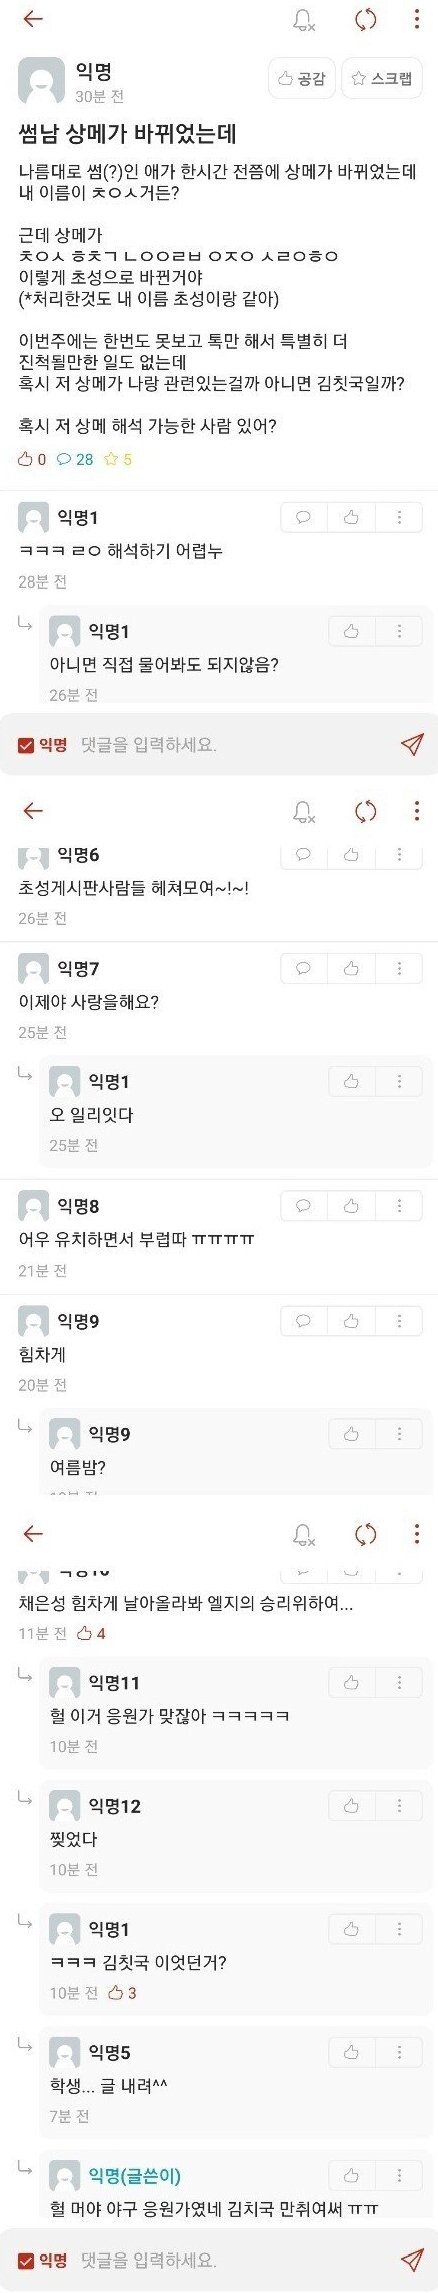Open more options for 익명1's first comment
This screenshot has height=2293, width=438.
[399, 517]
